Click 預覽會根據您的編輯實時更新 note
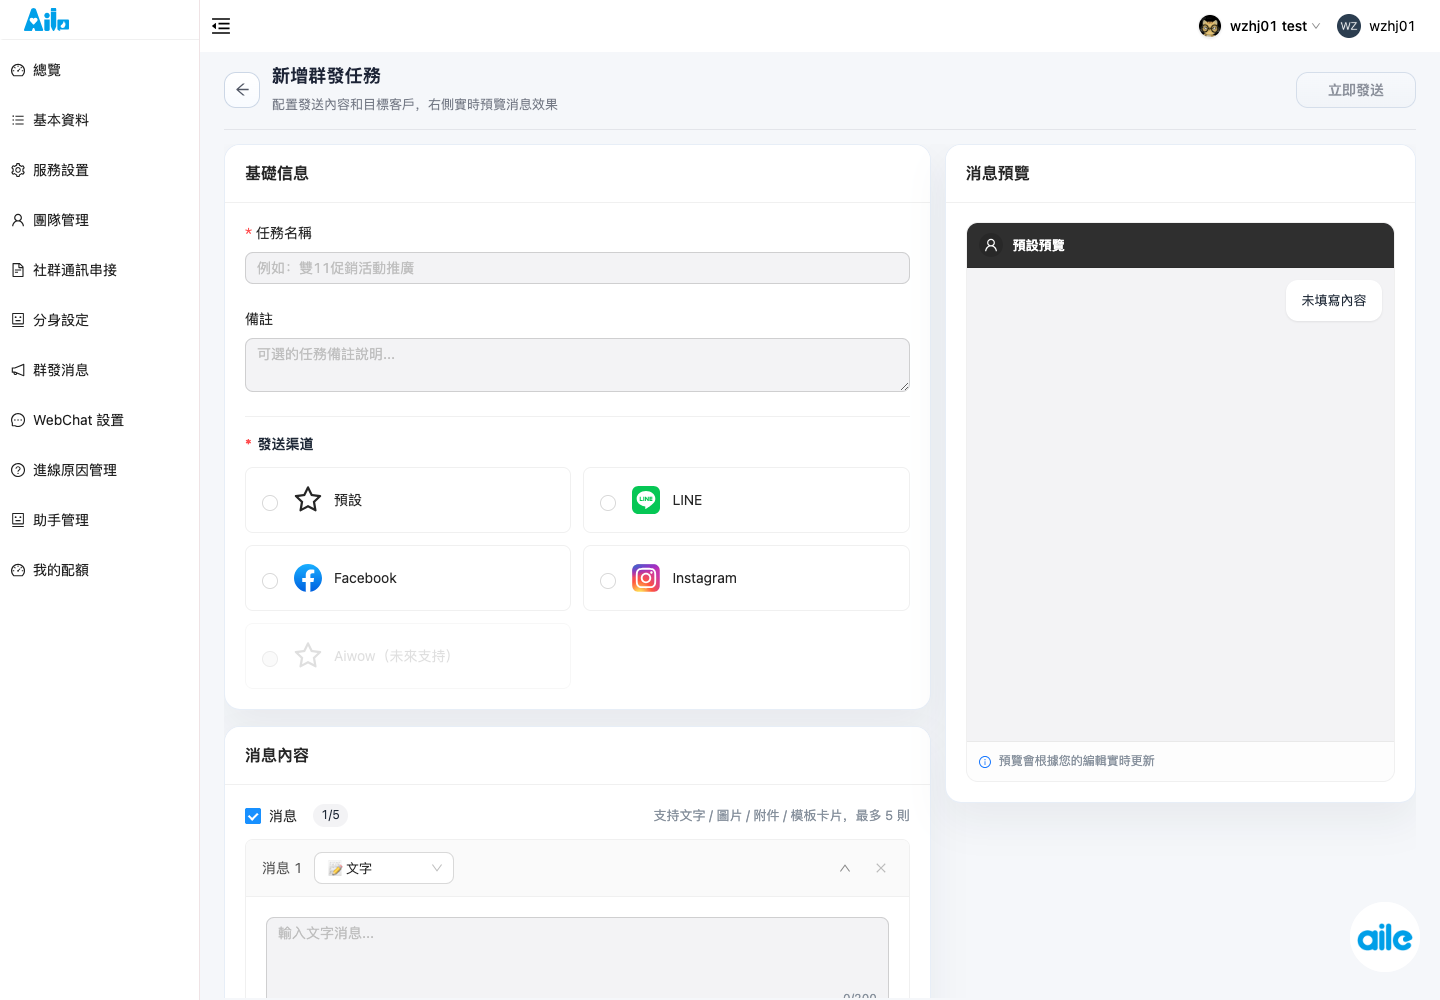 point(1077,761)
